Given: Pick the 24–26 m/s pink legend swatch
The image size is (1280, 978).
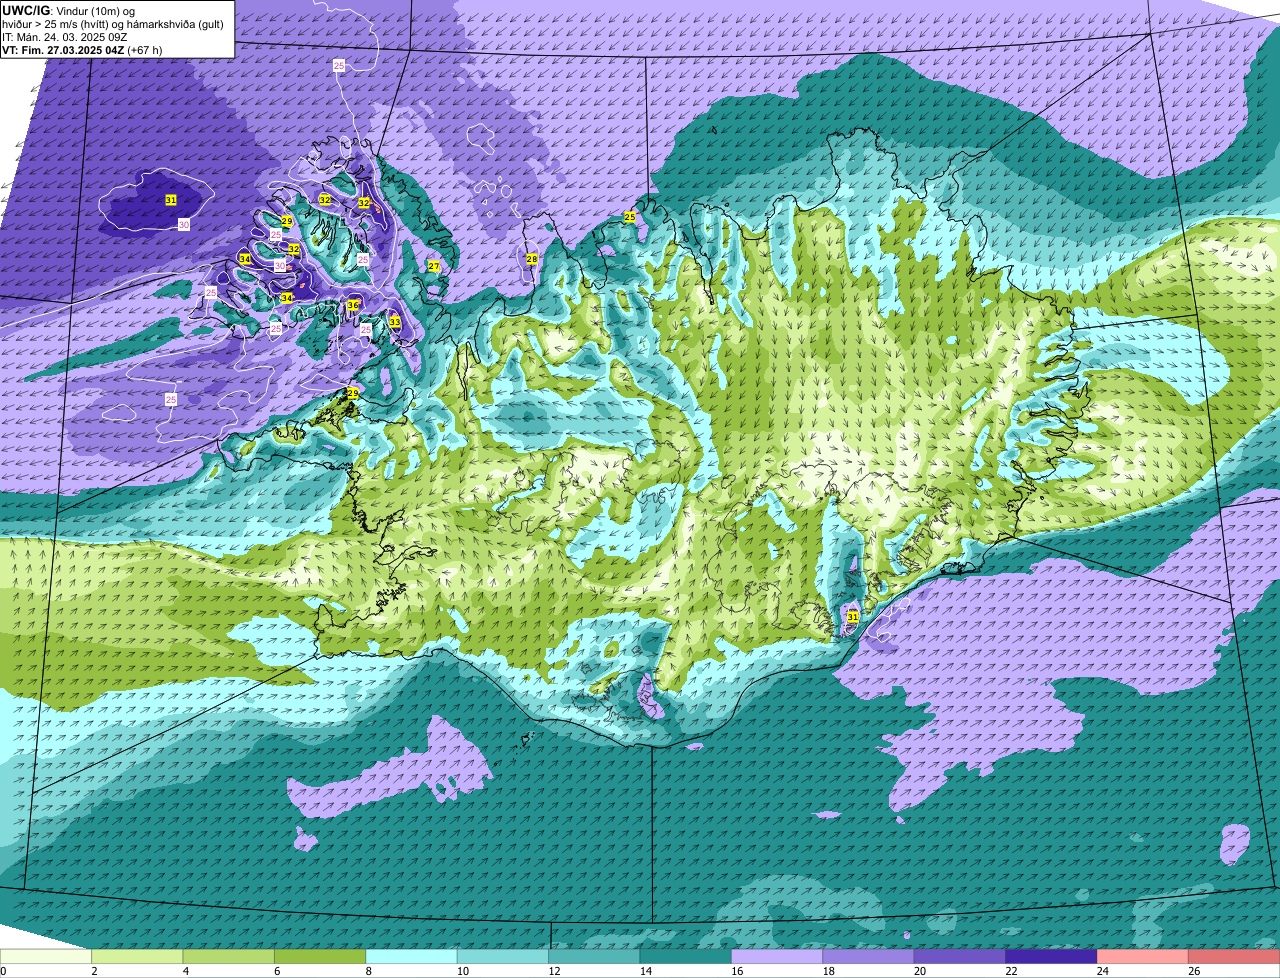Looking at the screenshot, I should click(1143, 956).
